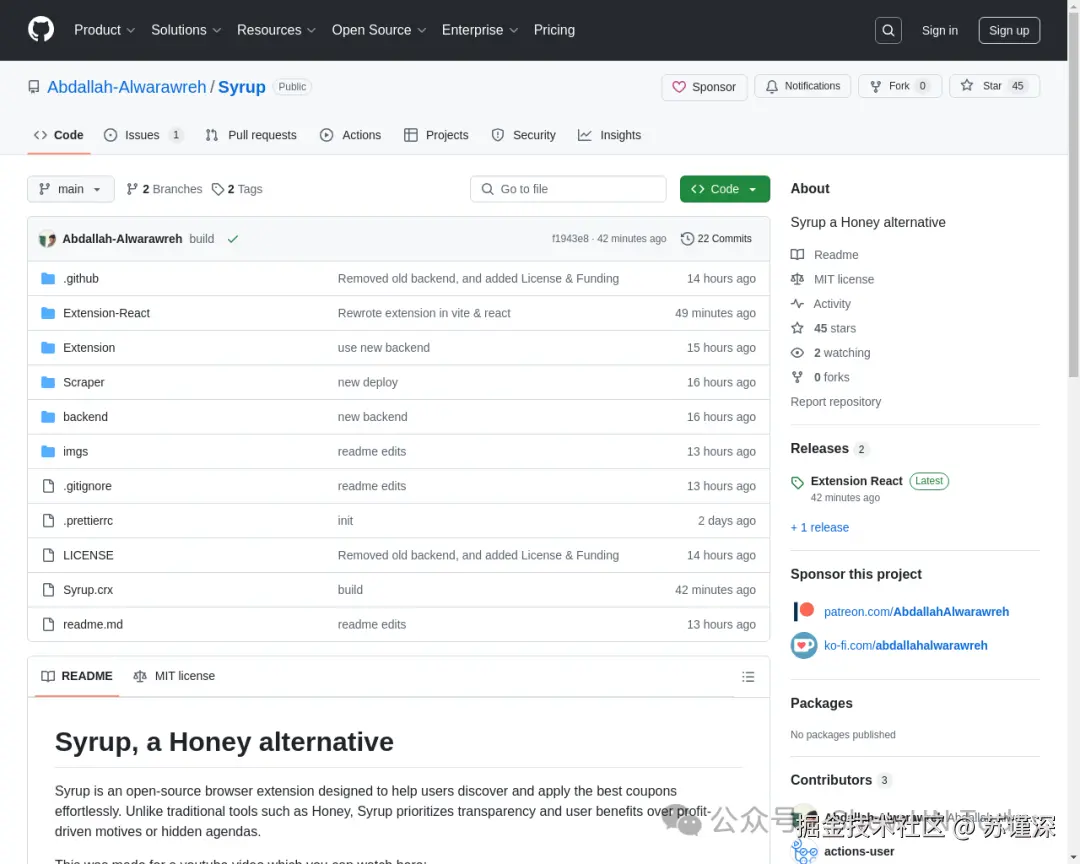Switch to the Insights tab
Screen dimensions: 1080x864
(x=610, y=135)
